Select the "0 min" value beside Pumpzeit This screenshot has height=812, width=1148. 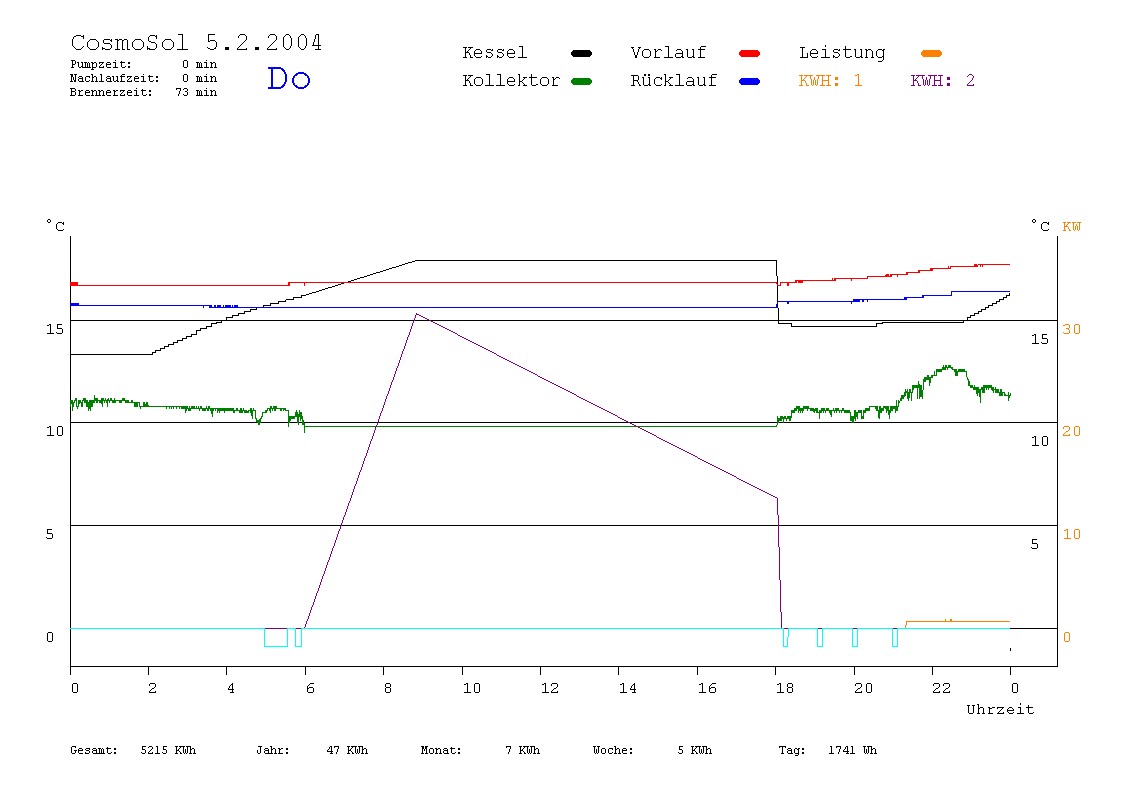click(199, 64)
